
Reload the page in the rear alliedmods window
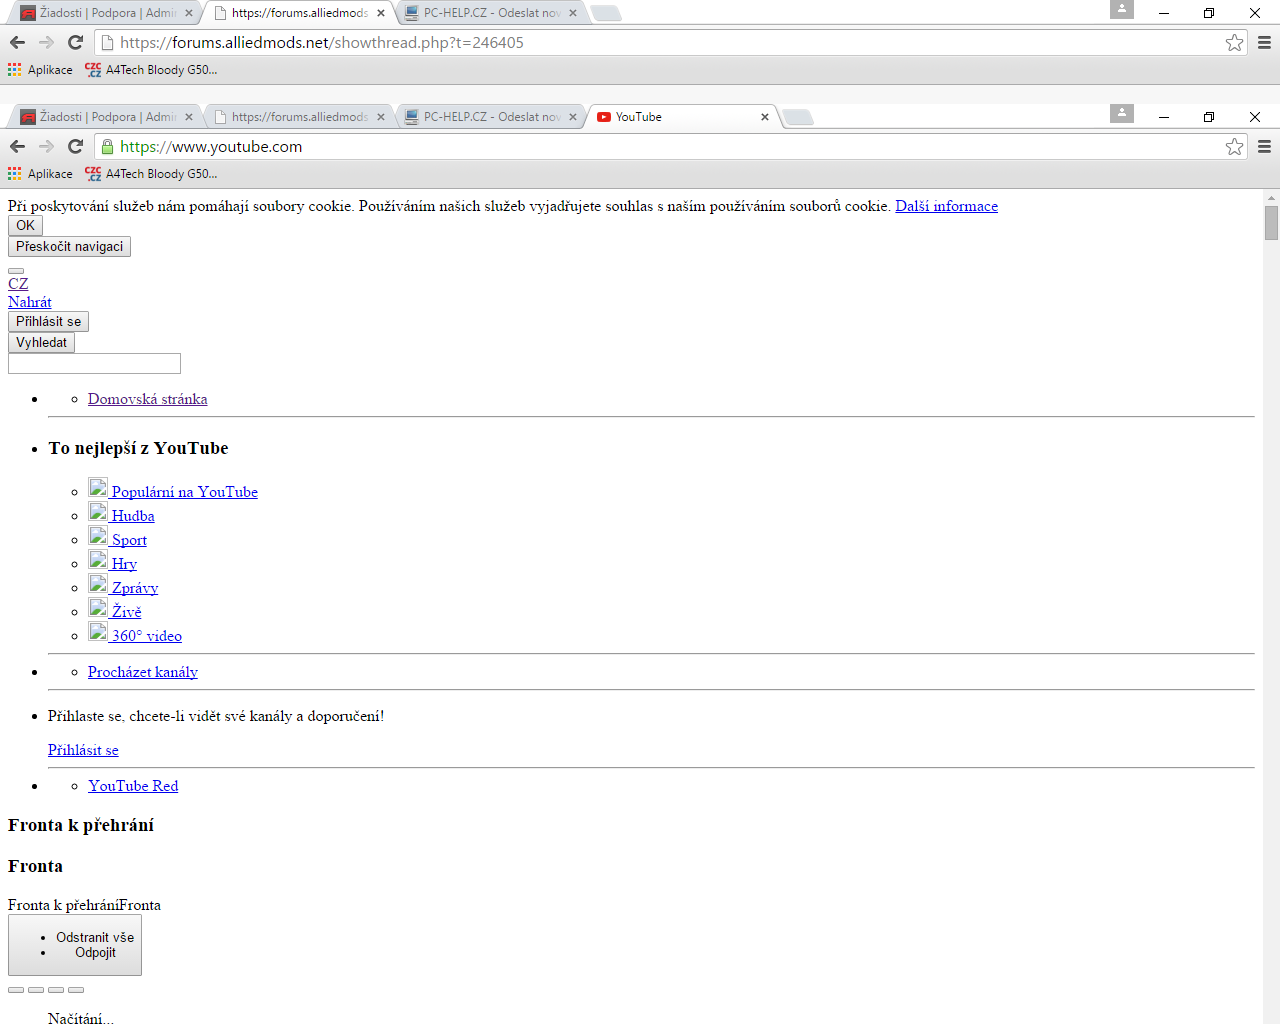pyautogui.click(x=75, y=43)
